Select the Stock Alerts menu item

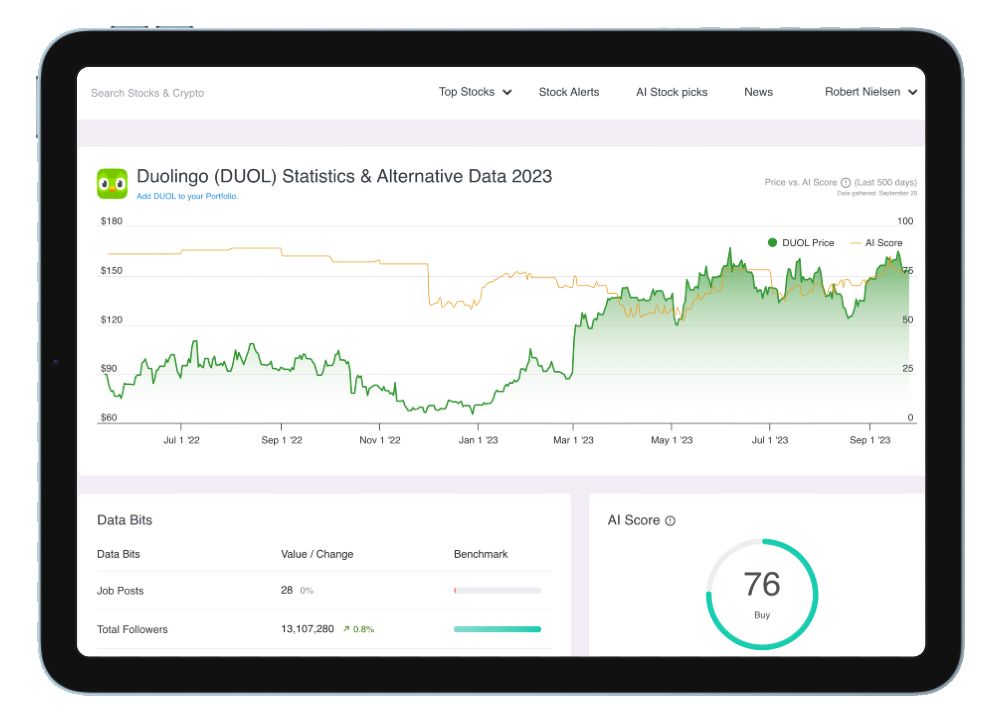pyautogui.click(x=569, y=92)
